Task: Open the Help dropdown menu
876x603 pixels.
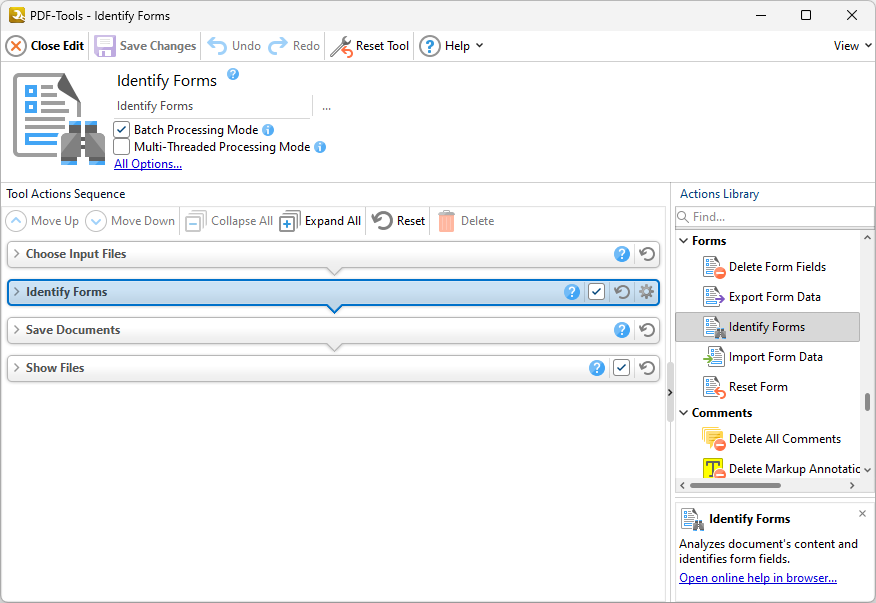Action: pyautogui.click(x=451, y=46)
